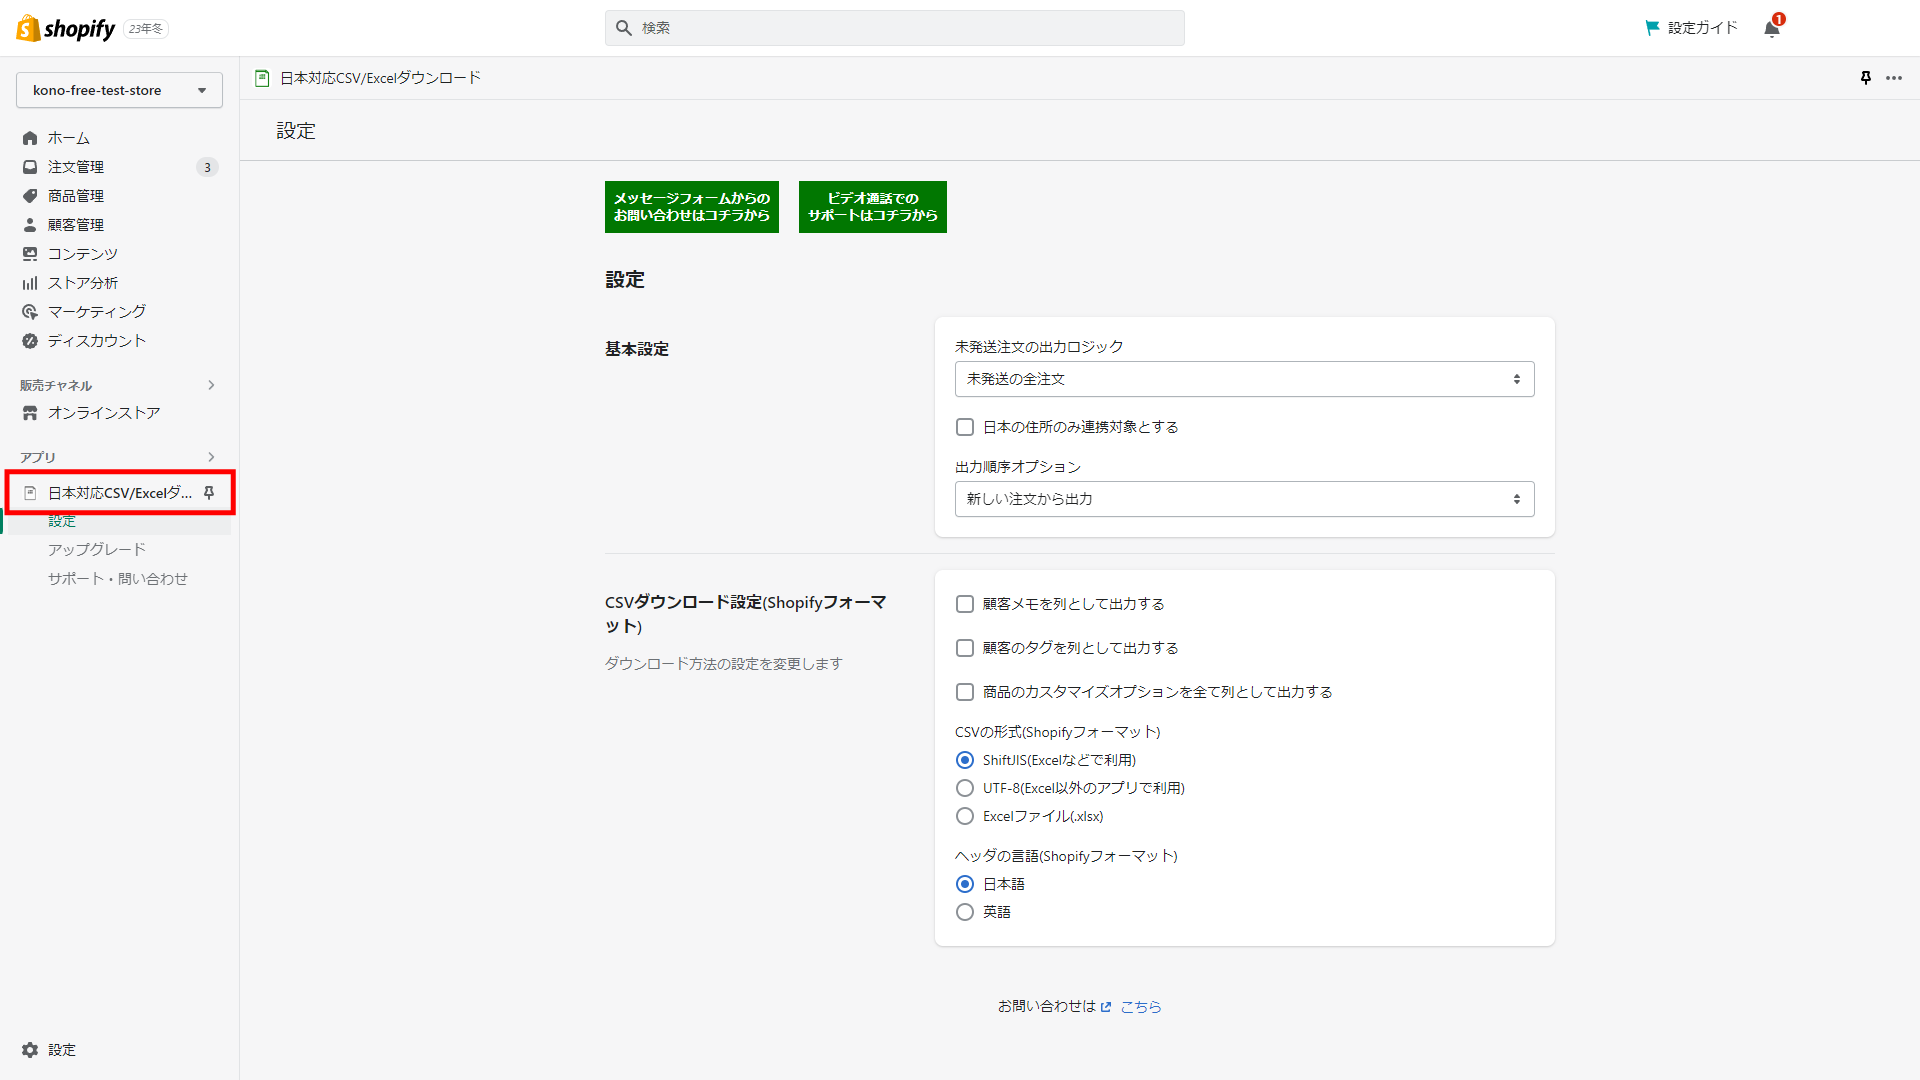Open 未発送注文の出力ロジック dropdown
The height and width of the screenshot is (1080, 1920).
pyautogui.click(x=1244, y=379)
